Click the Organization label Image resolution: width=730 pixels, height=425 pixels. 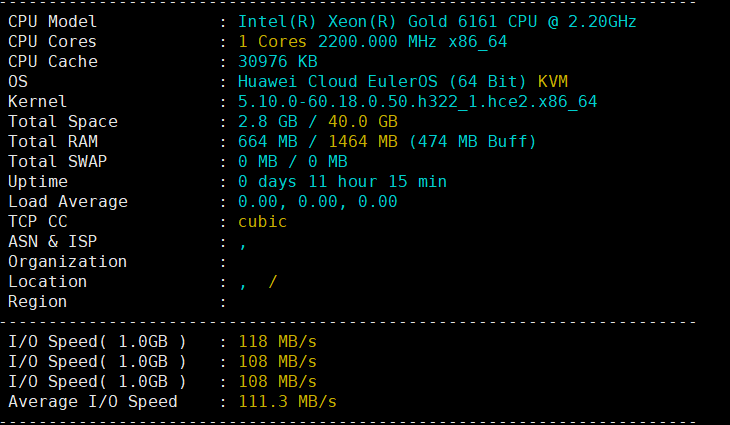click(68, 262)
